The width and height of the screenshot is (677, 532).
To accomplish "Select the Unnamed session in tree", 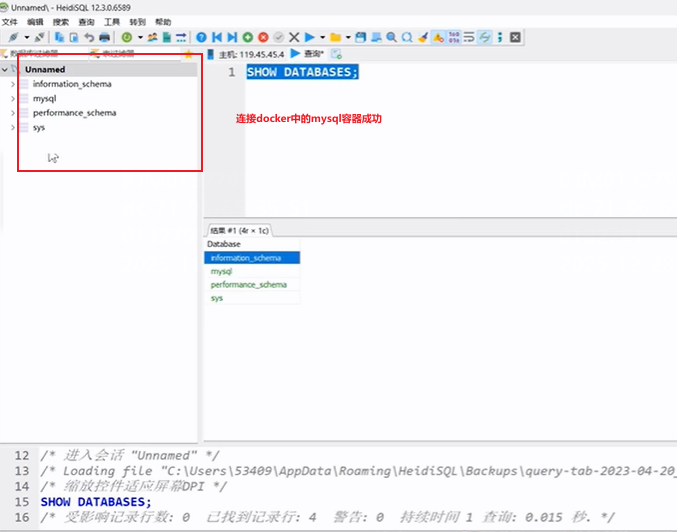I will (45, 70).
